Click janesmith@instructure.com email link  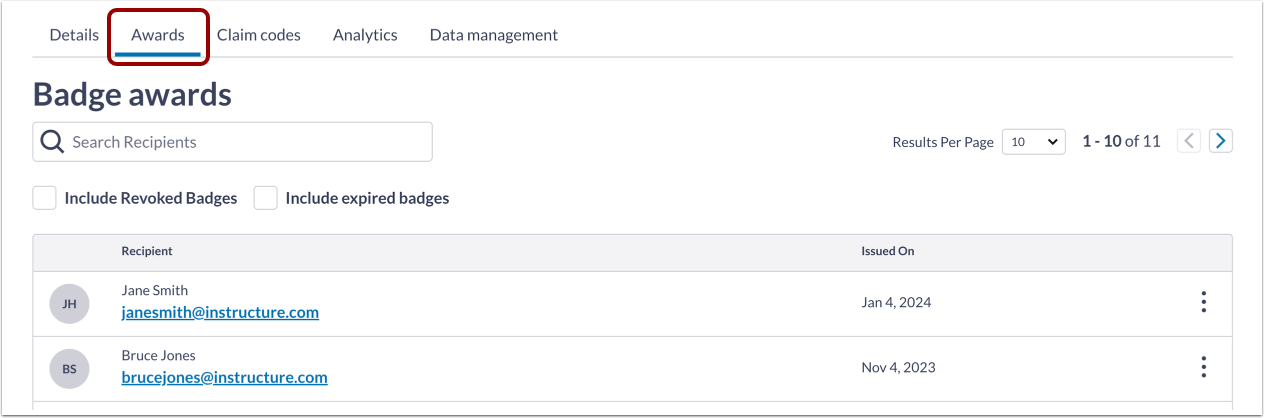[x=220, y=312]
